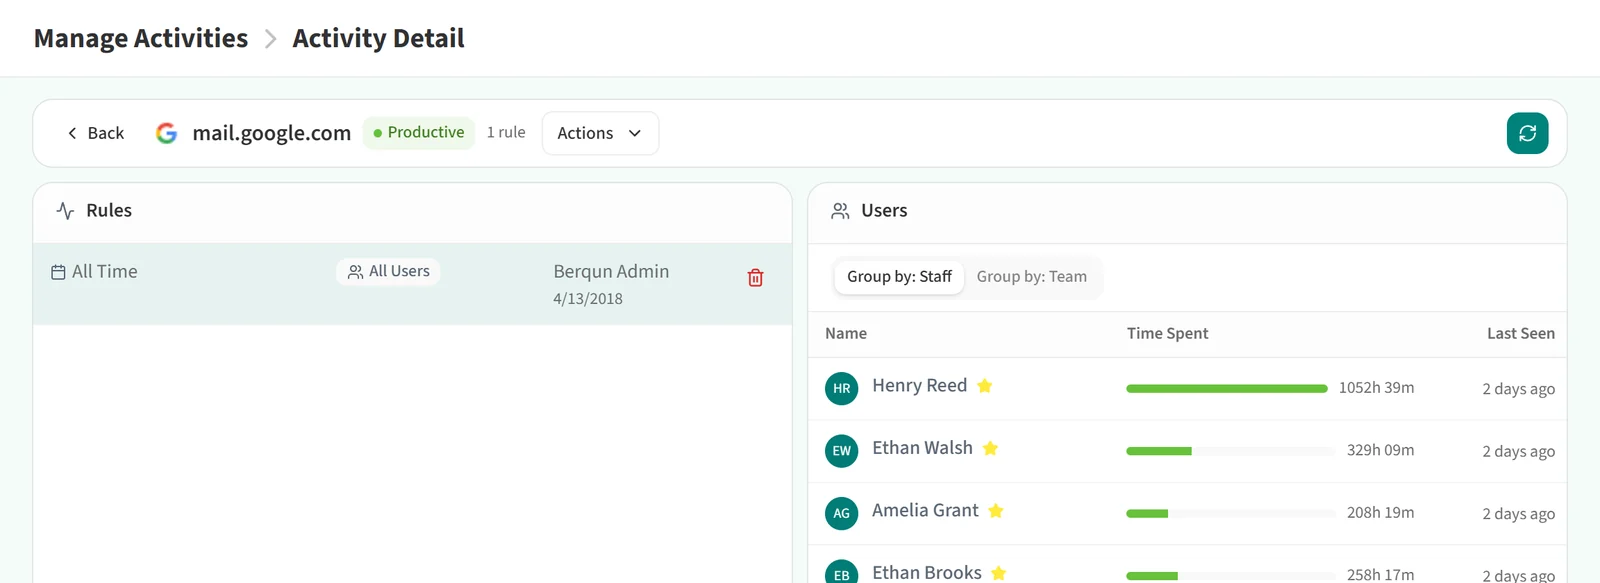Delete the All Time rule via trash icon
1600x583 pixels.
(755, 278)
